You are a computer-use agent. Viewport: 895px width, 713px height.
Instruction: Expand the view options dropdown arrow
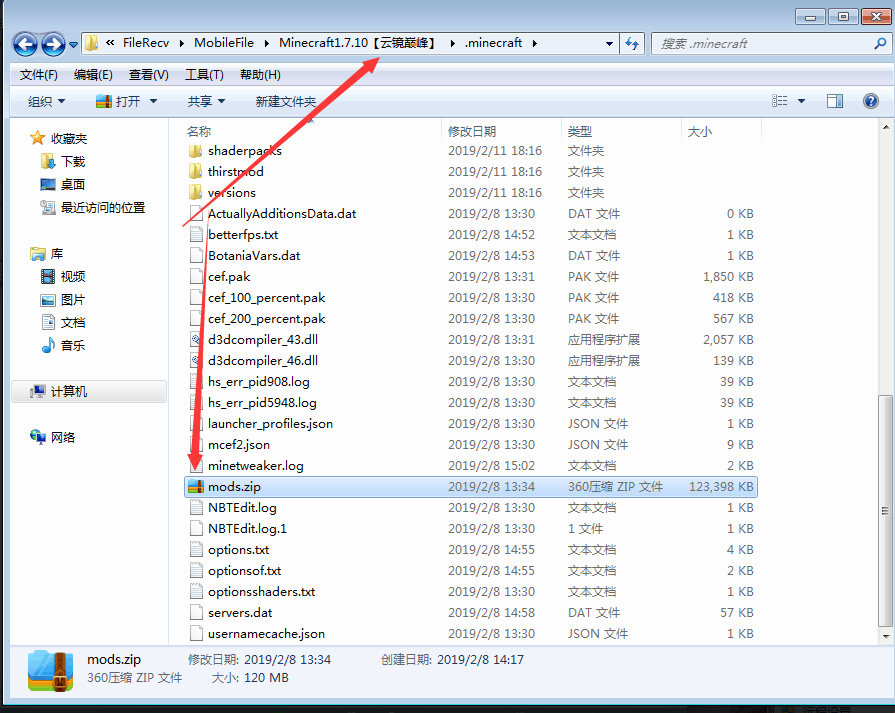[x=802, y=101]
